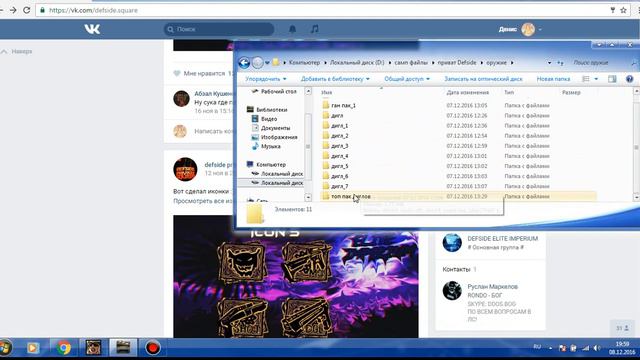Select the дигл_5 folder
Viewport: 640px width, 360px height.
point(340,166)
